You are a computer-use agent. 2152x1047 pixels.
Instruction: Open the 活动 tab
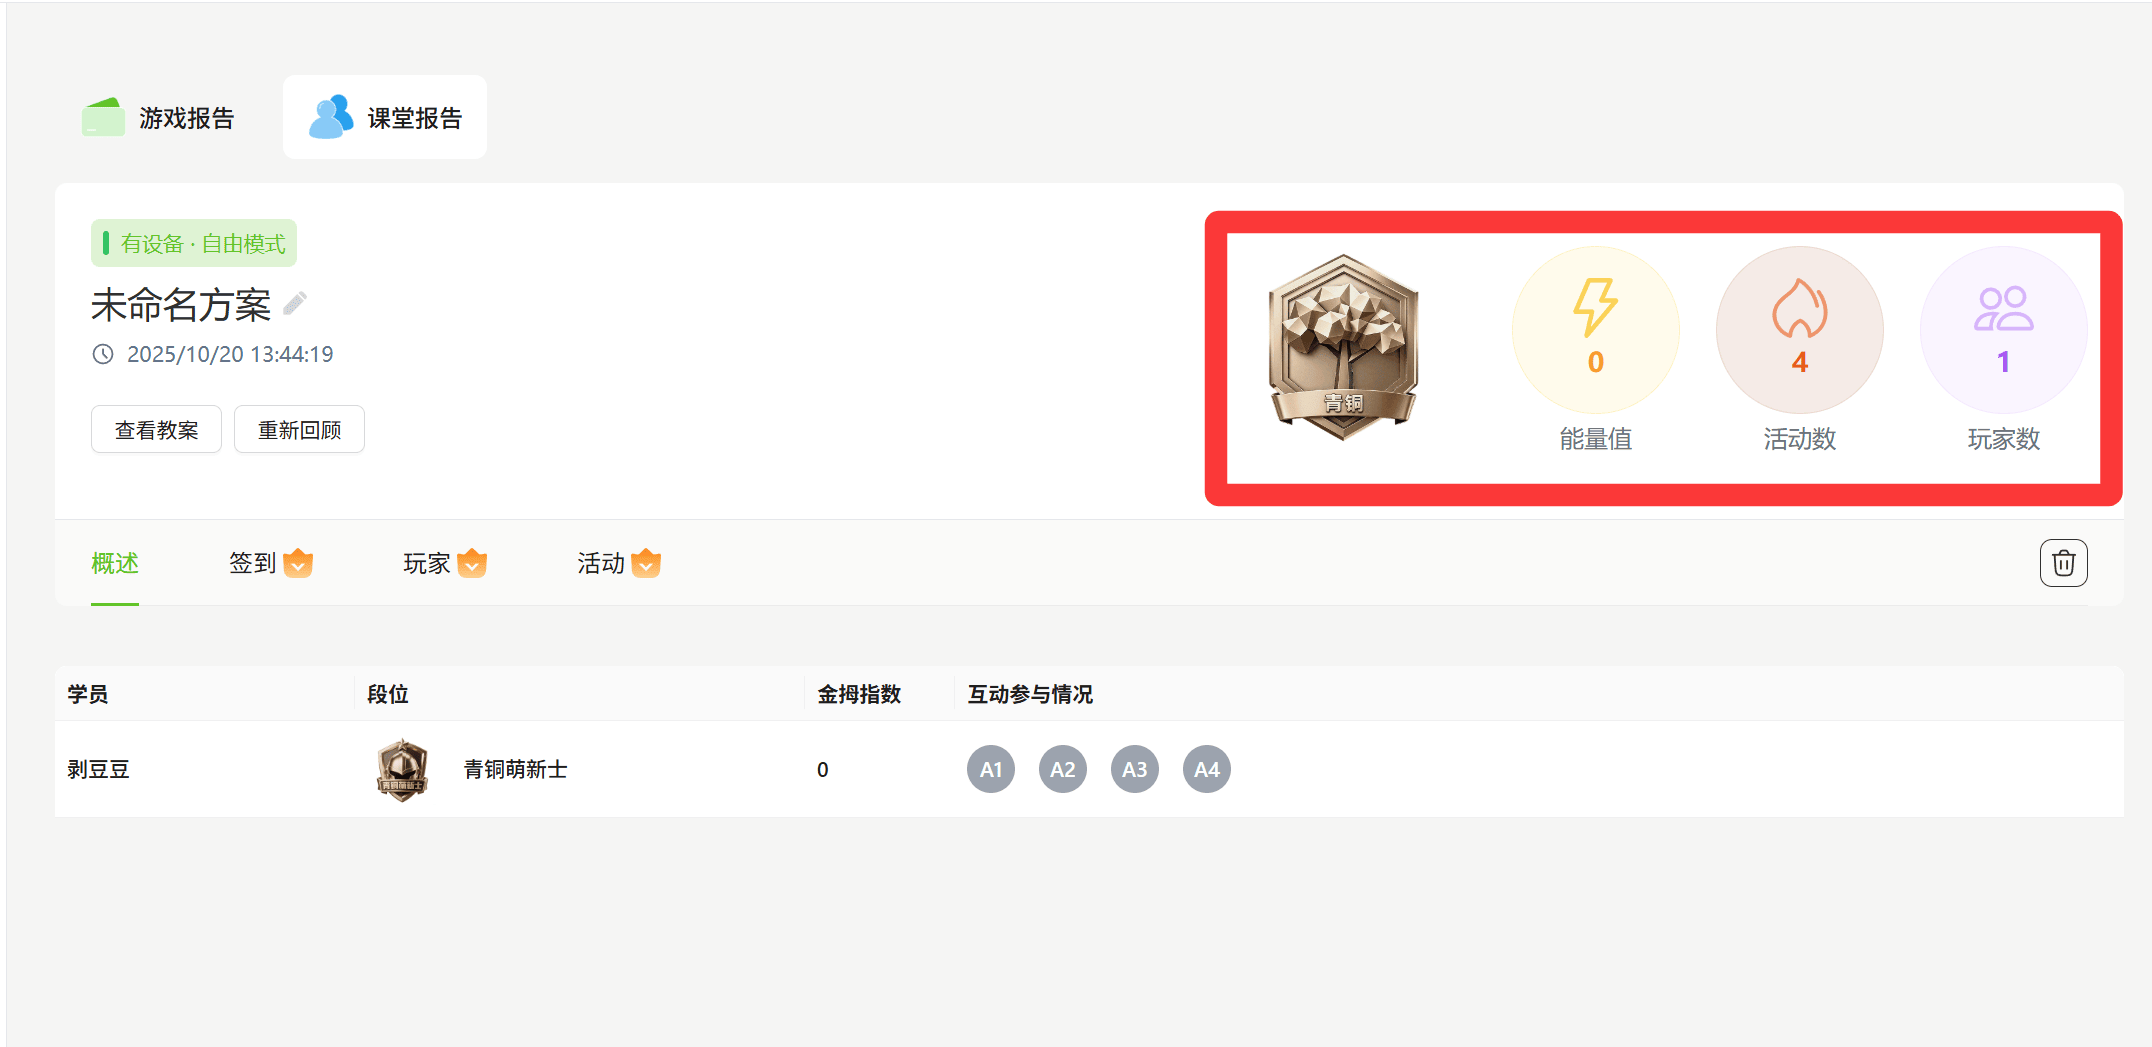[x=600, y=563]
